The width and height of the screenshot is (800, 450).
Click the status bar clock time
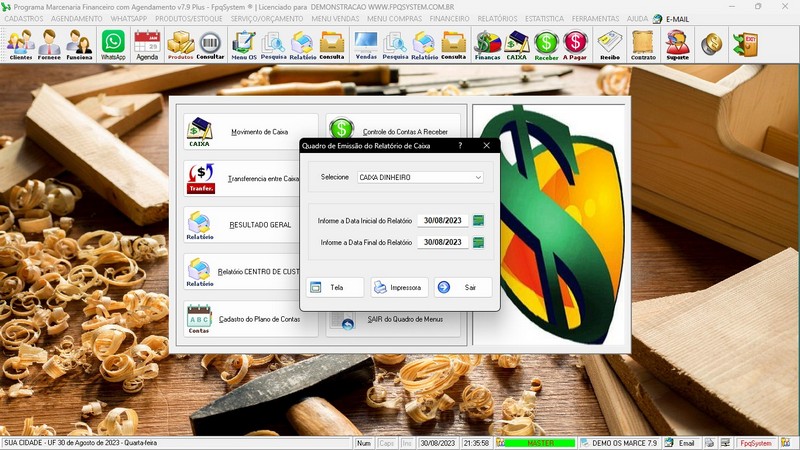[x=477, y=443]
